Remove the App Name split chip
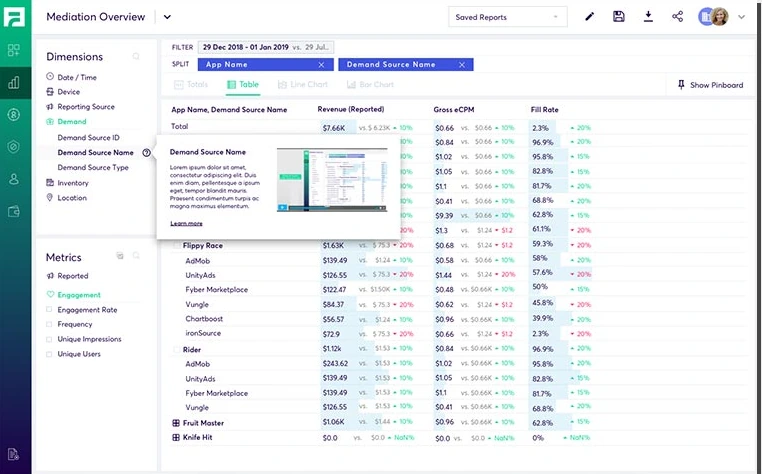The height and width of the screenshot is (474, 762). [x=321, y=65]
